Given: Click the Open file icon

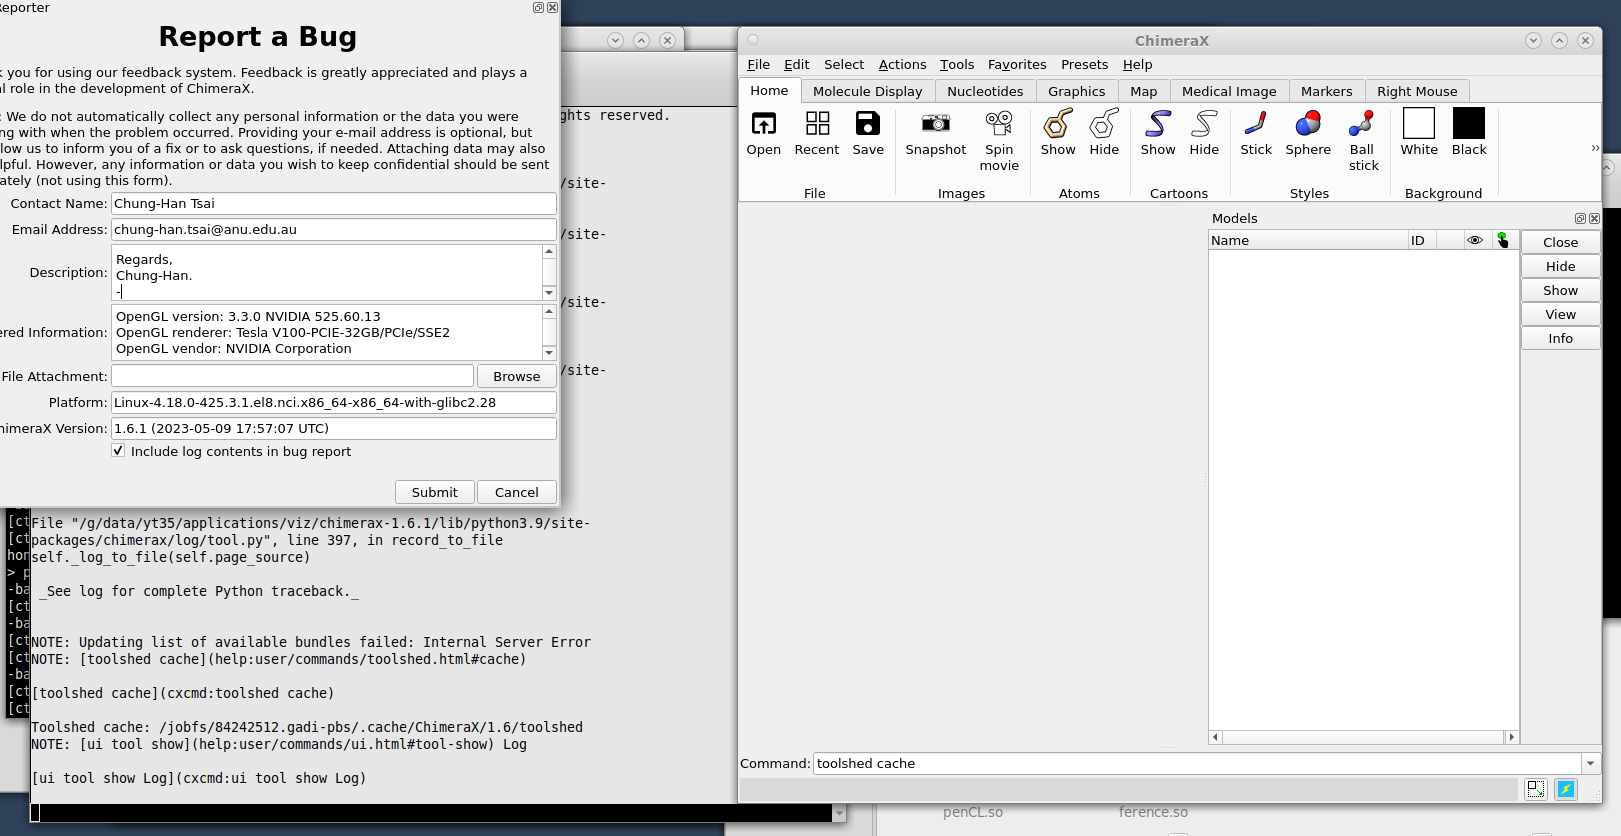Looking at the screenshot, I should (x=763, y=124).
